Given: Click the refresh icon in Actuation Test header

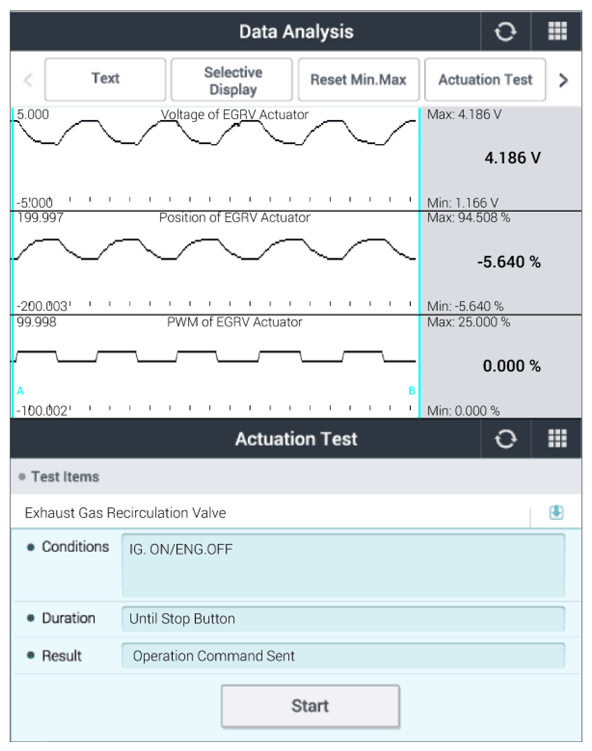Looking at the screenshot, I should point(505,439).
